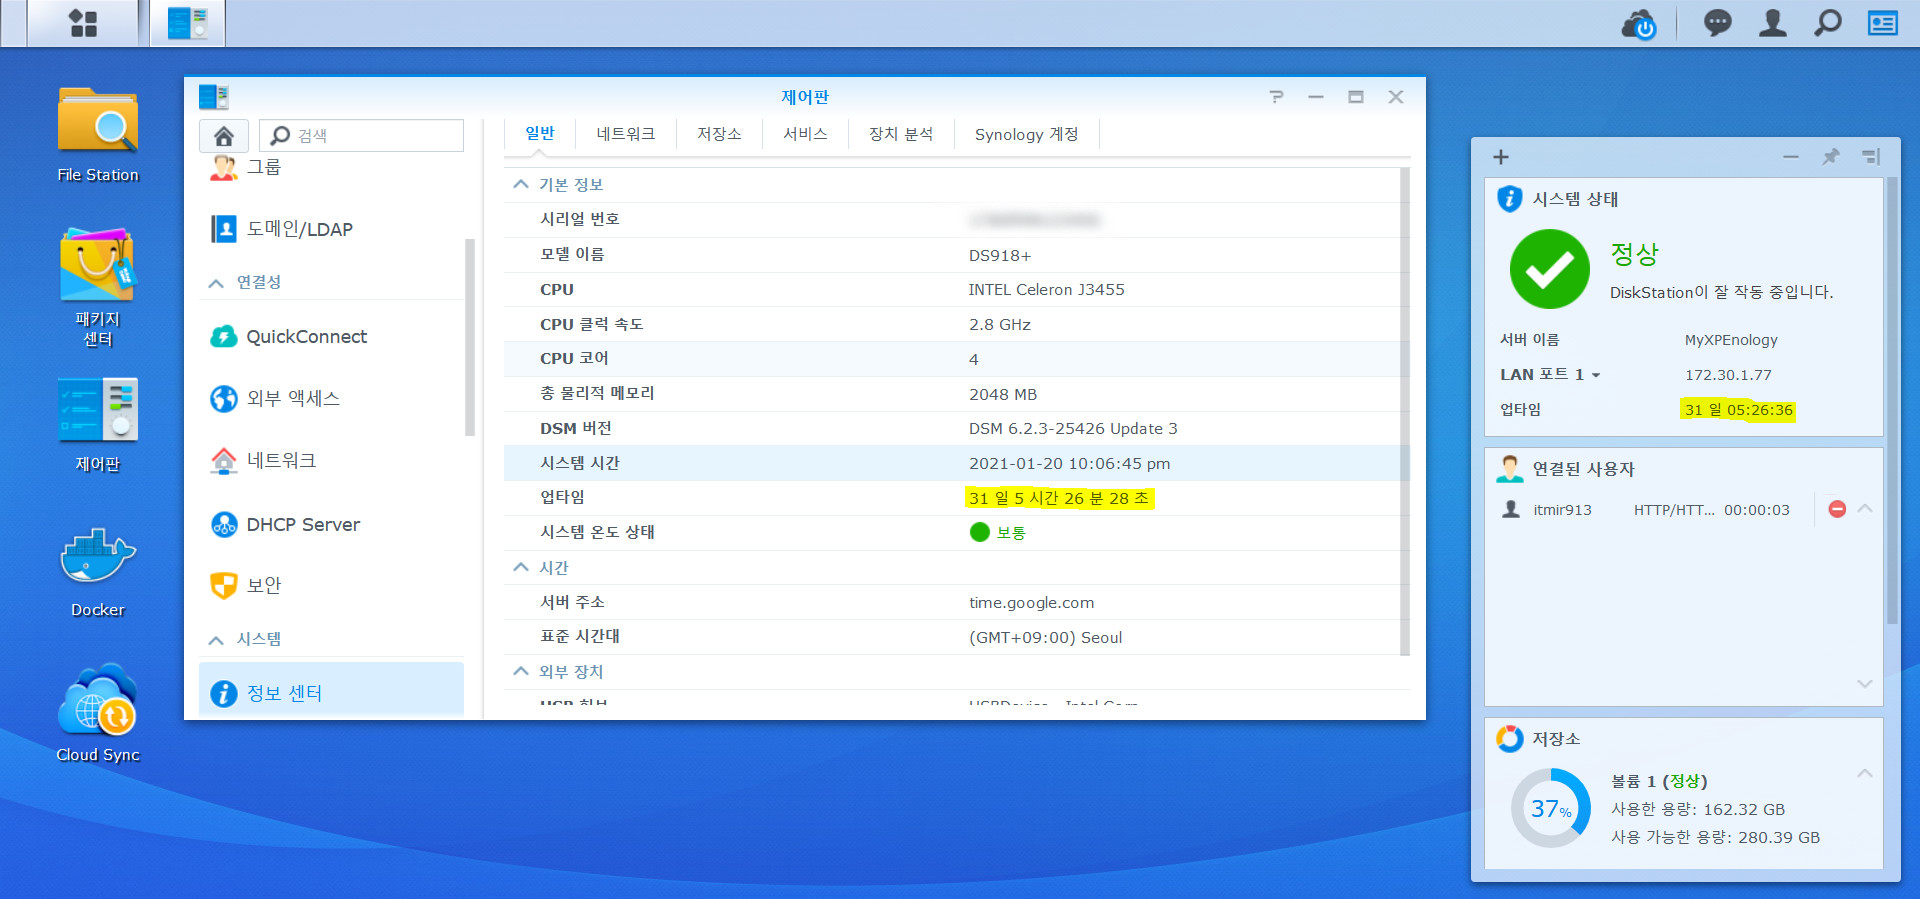Image resolution: width=1920 pixels, height=899 pixels.
Task: Open the user options person icon
Action: point(1773,22)
